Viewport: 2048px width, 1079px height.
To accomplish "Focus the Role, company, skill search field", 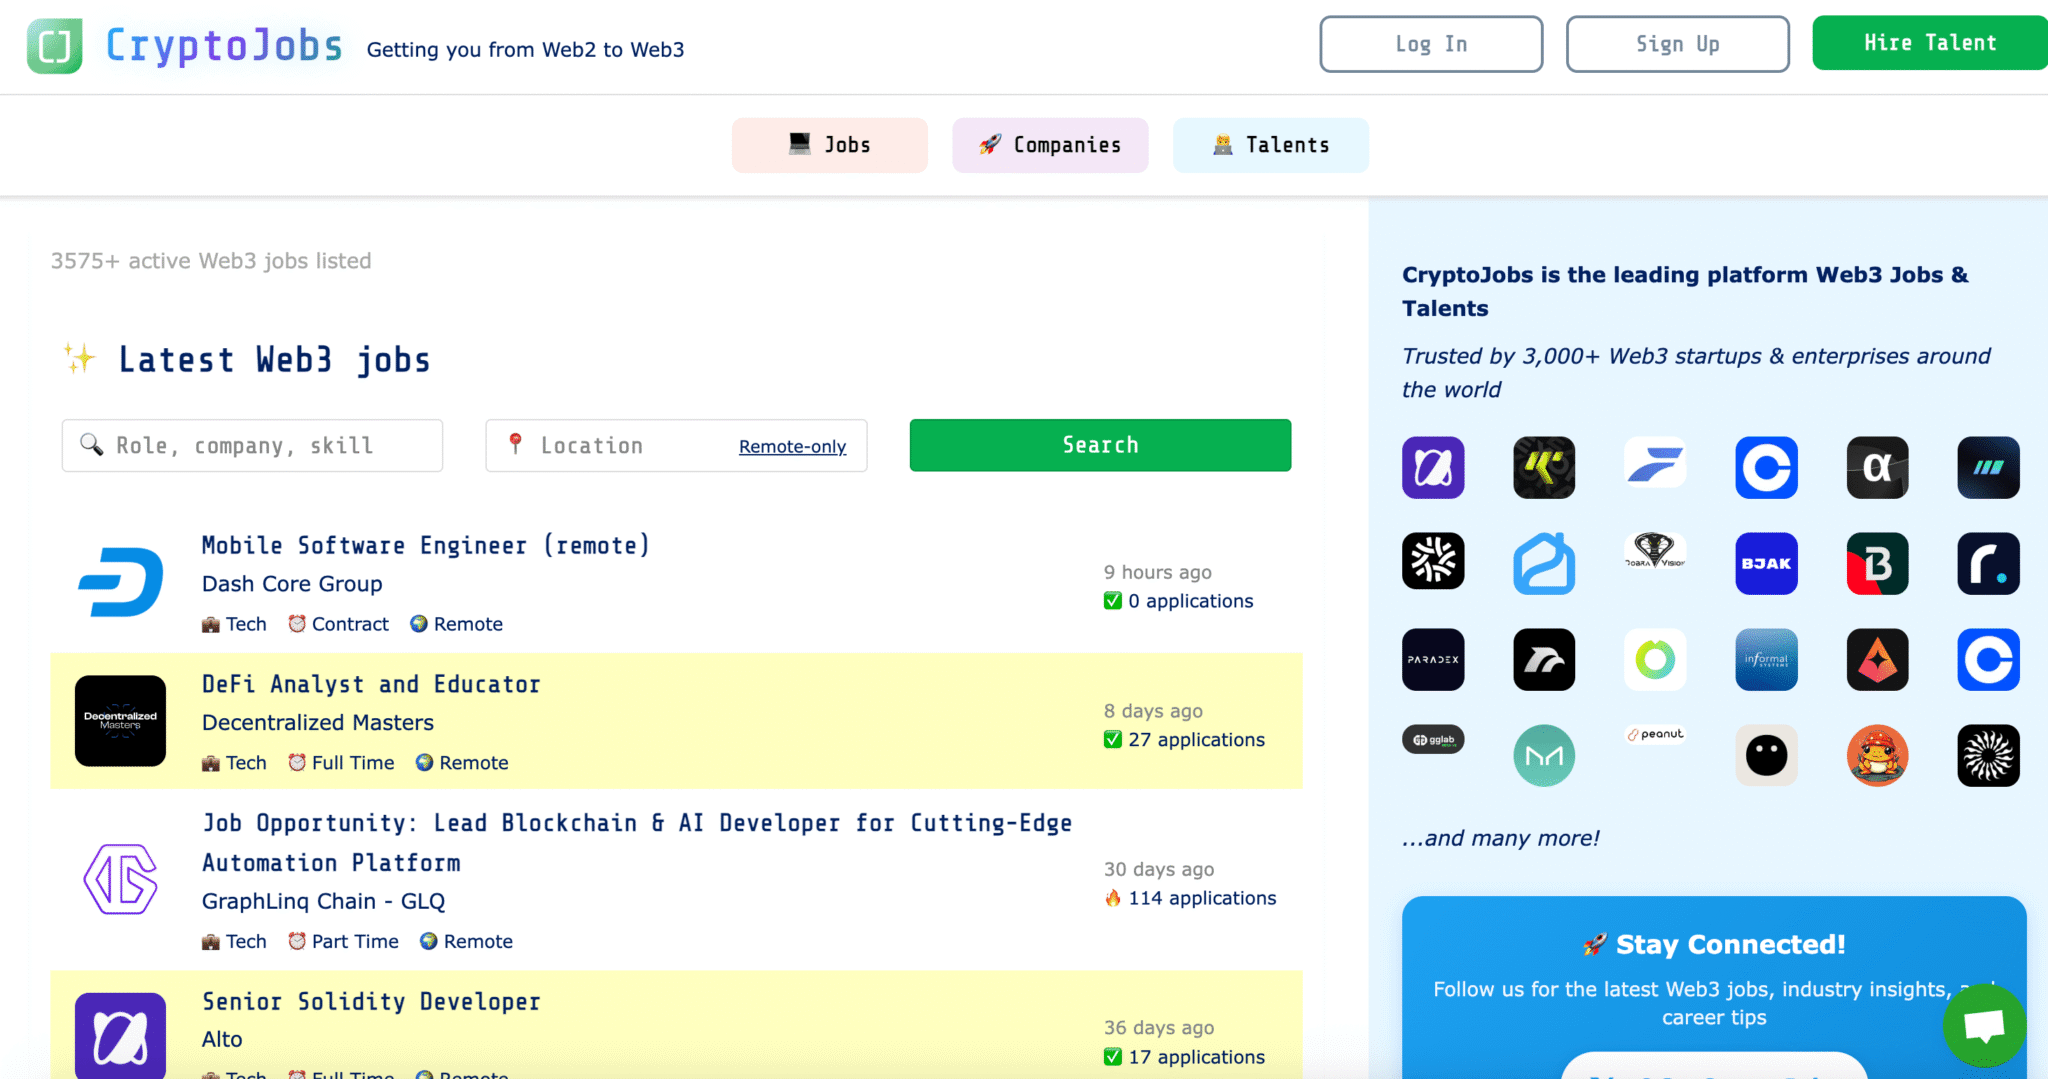I will 252,446.
